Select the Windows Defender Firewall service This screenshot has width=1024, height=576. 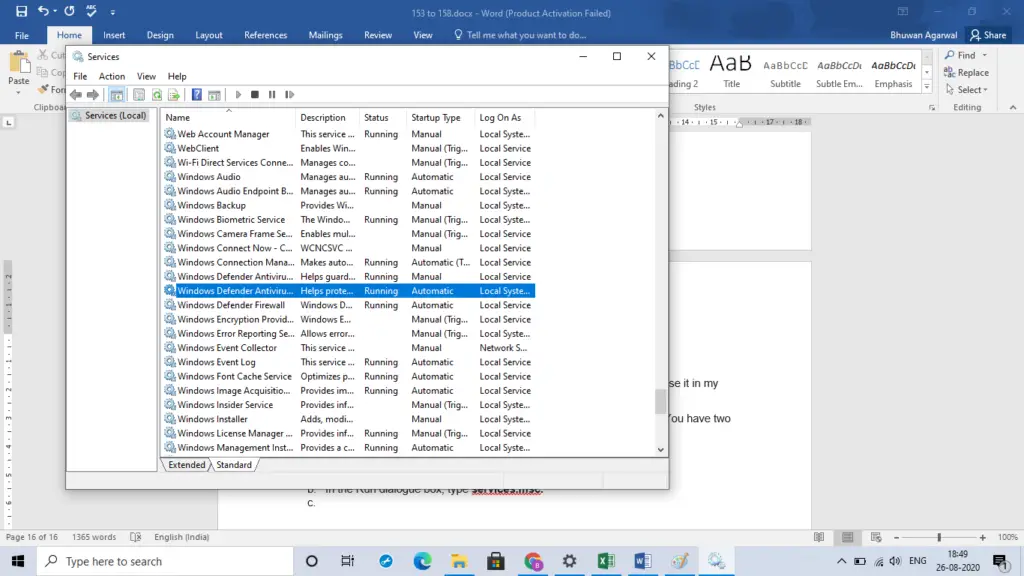click(x=349, y=305)
